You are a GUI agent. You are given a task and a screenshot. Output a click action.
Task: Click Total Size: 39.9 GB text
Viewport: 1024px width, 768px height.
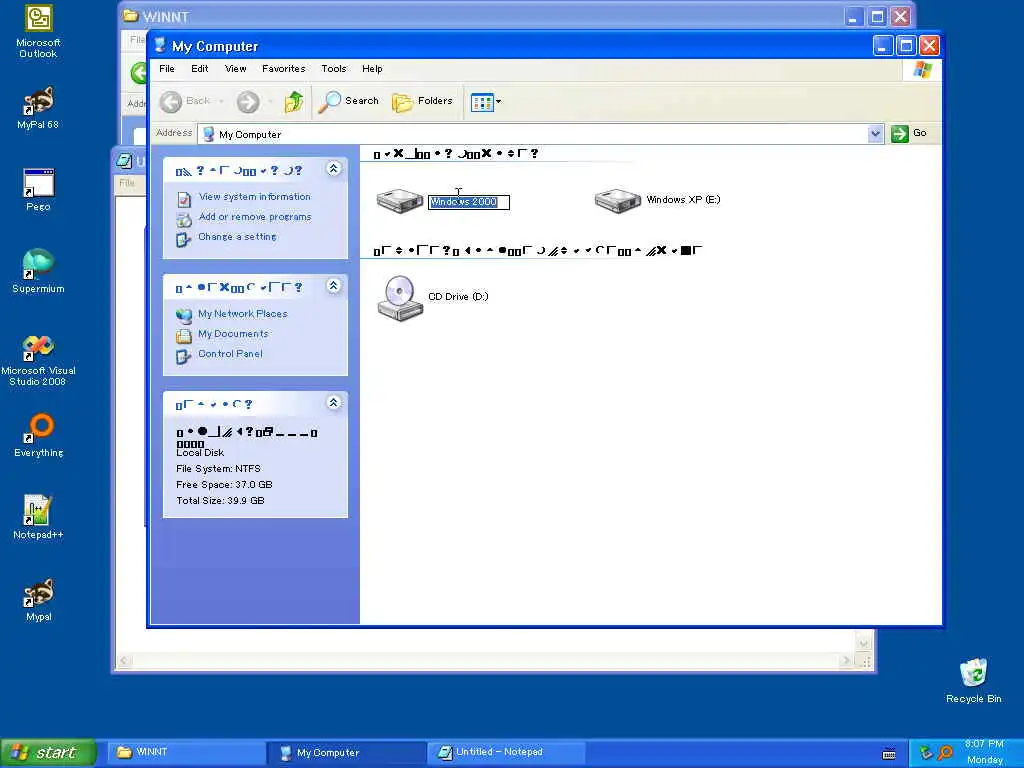click(220, 500)
